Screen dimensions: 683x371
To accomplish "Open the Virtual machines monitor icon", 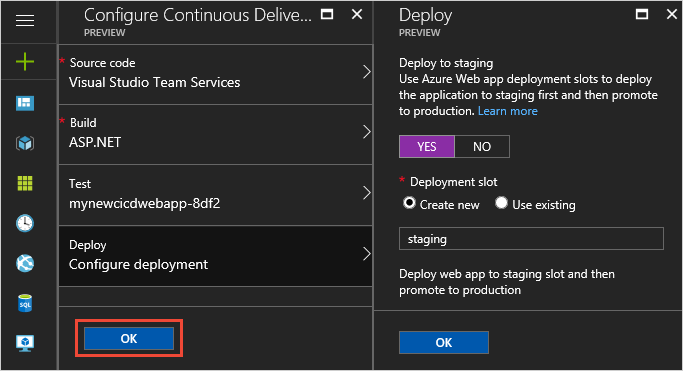I will pyautogui.click(x=25, y=343).
